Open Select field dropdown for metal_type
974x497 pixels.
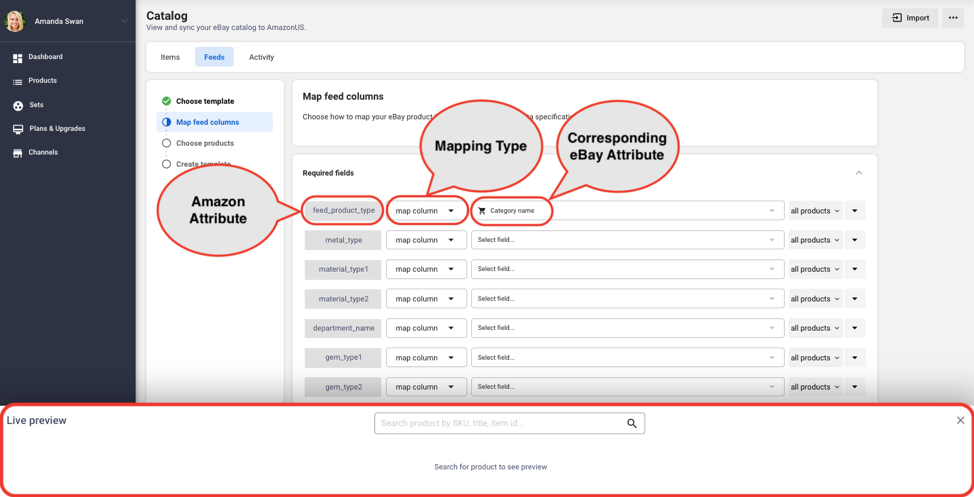click(x=627, y=240)
